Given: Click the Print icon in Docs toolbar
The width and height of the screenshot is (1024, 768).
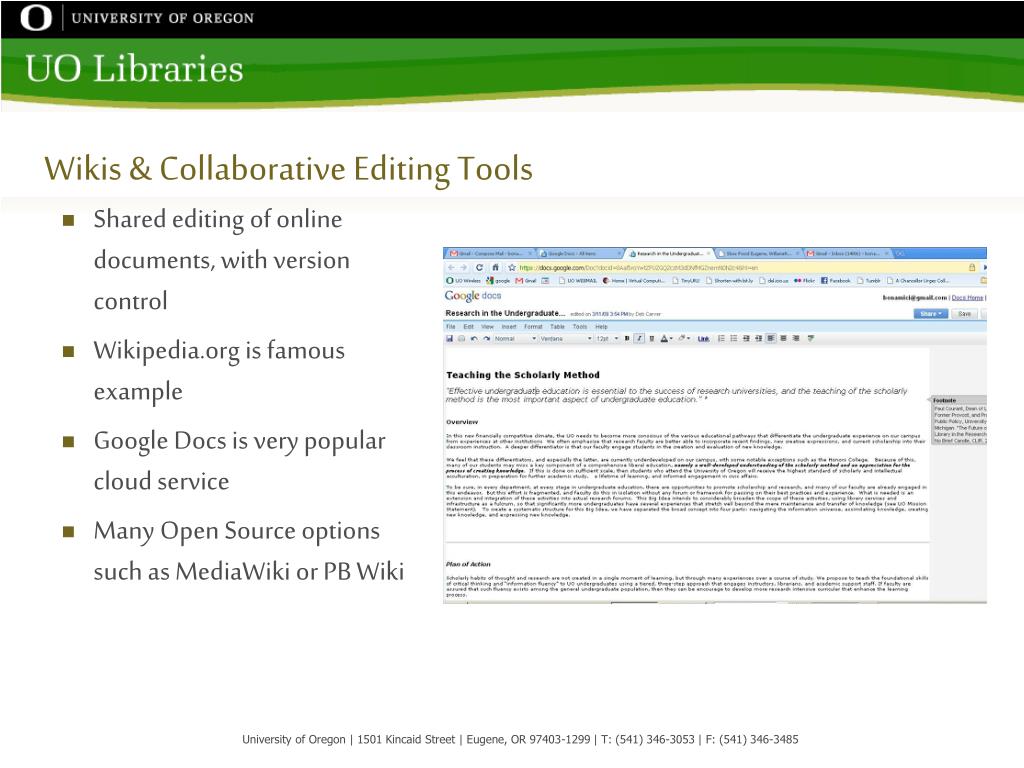Looking at the screenshot, I should click(462, 338).
